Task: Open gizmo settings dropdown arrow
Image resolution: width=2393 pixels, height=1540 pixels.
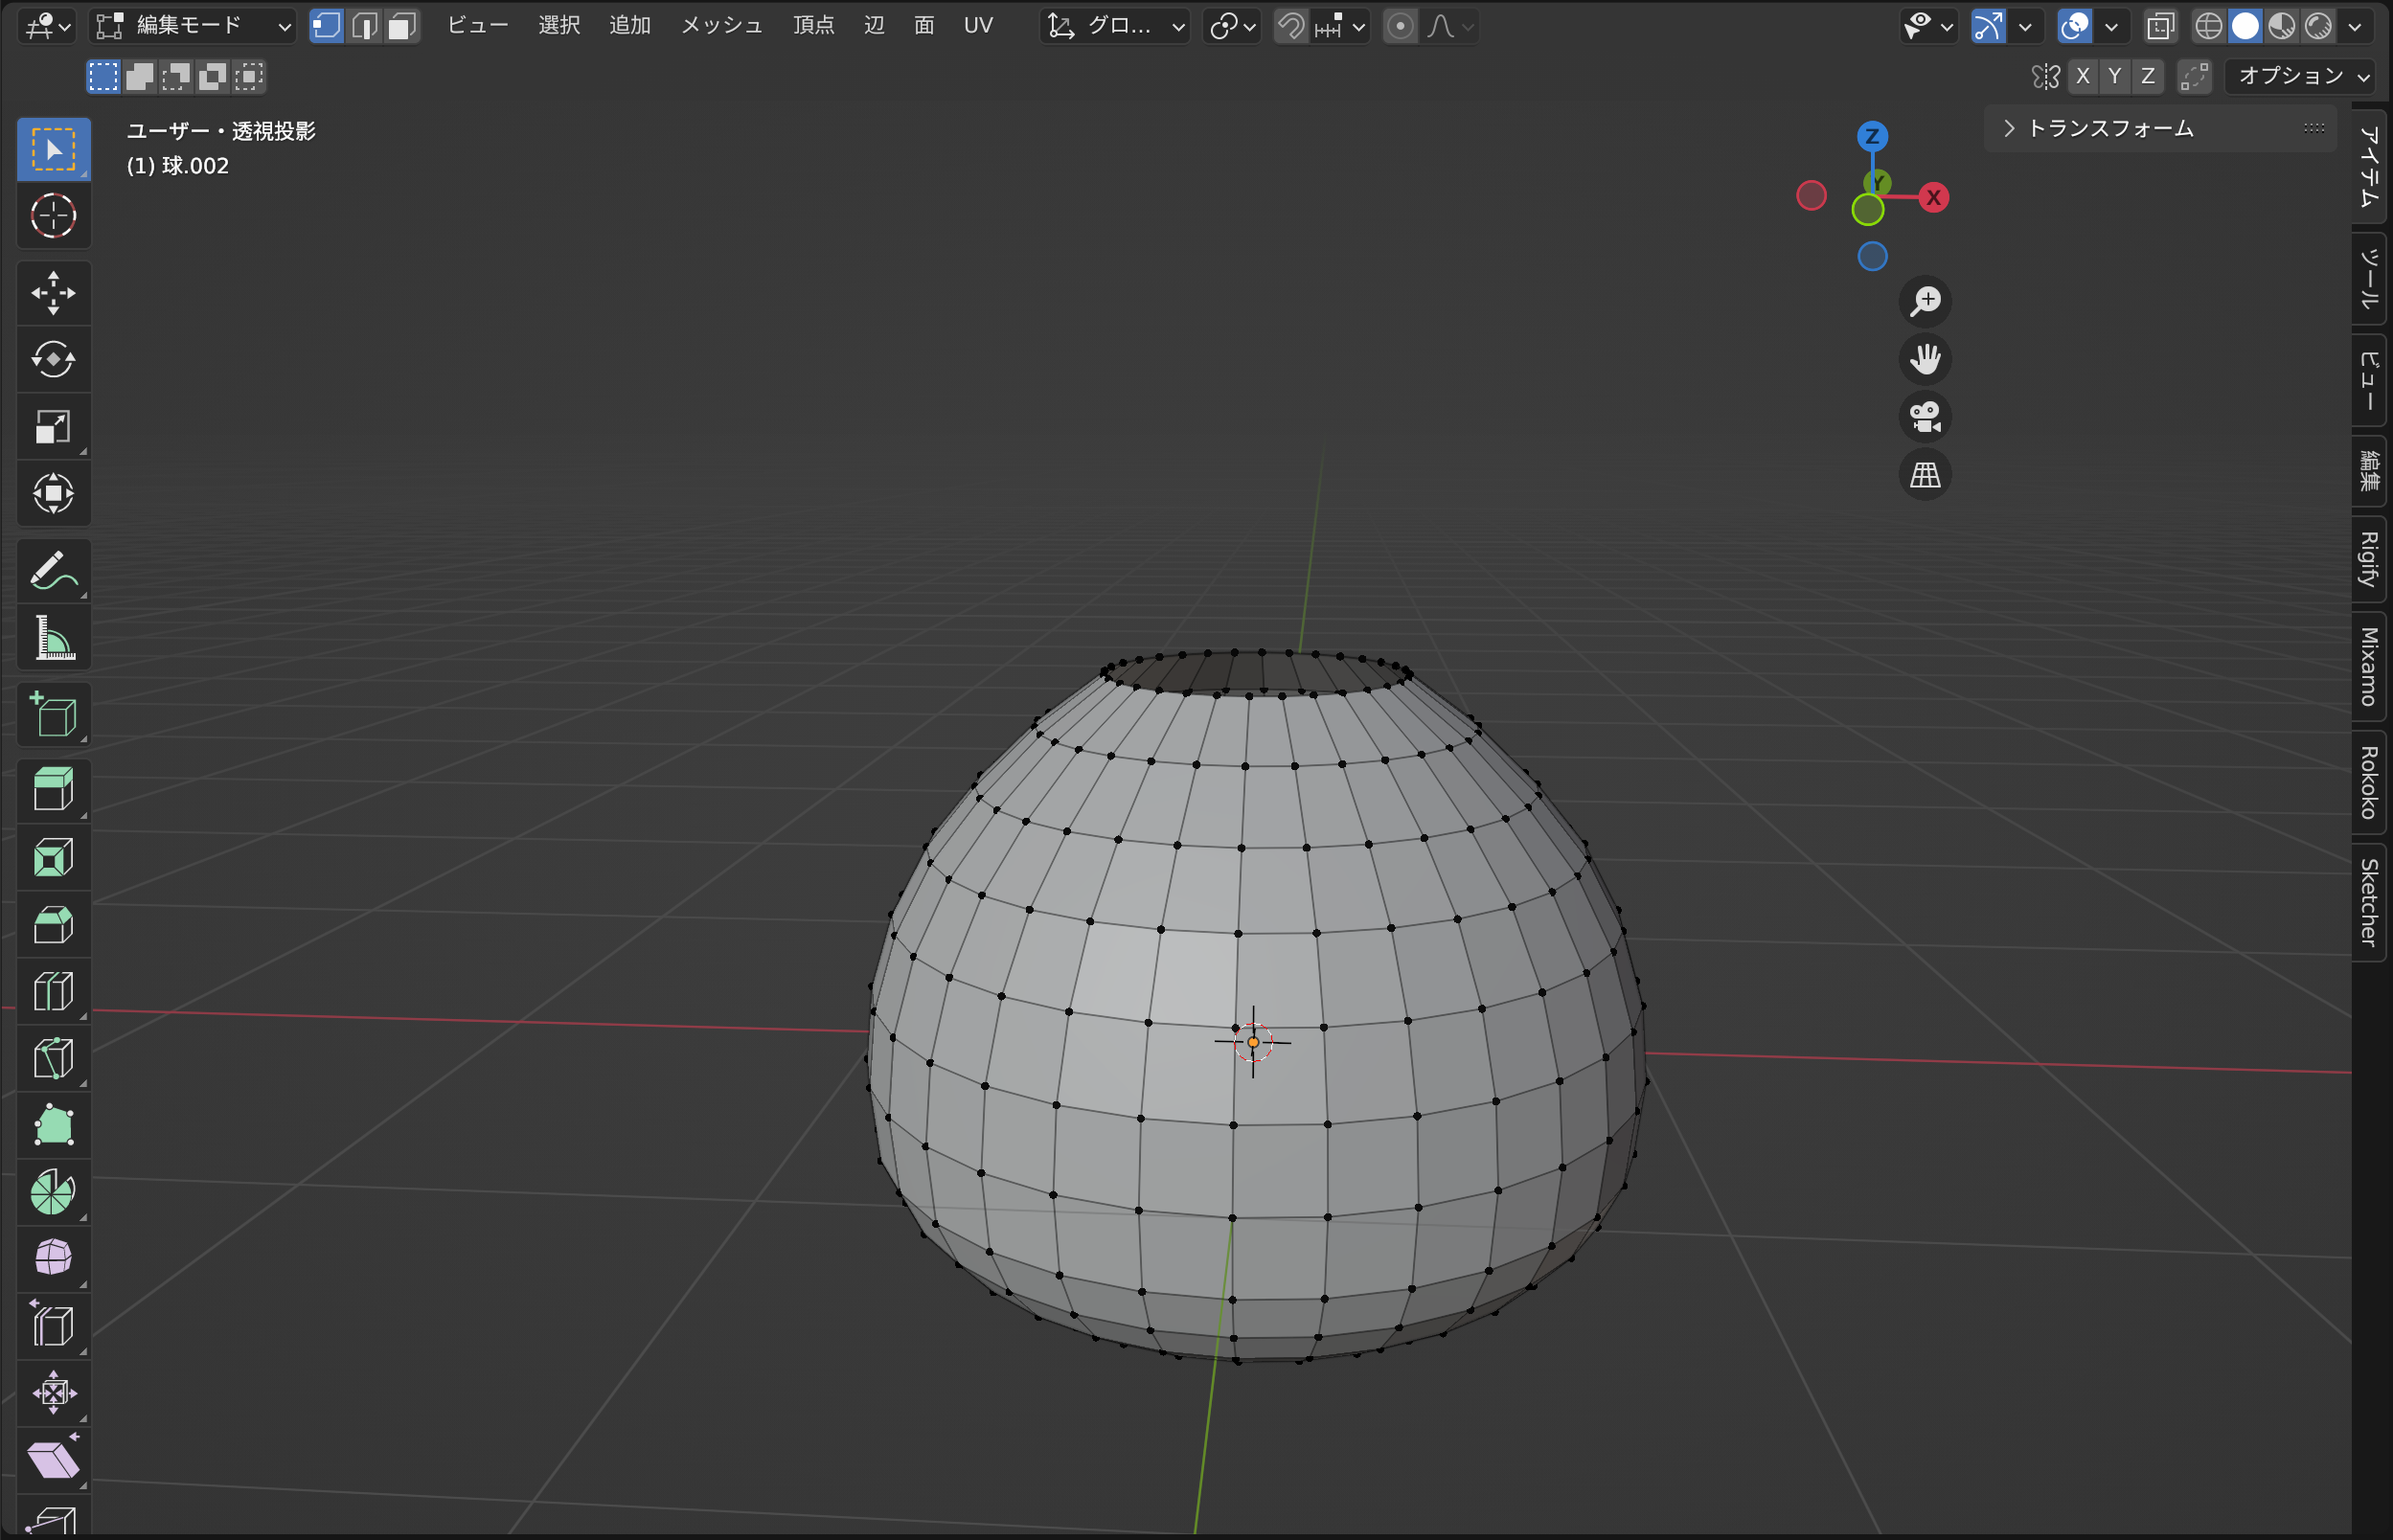Action: (2025, 26)
